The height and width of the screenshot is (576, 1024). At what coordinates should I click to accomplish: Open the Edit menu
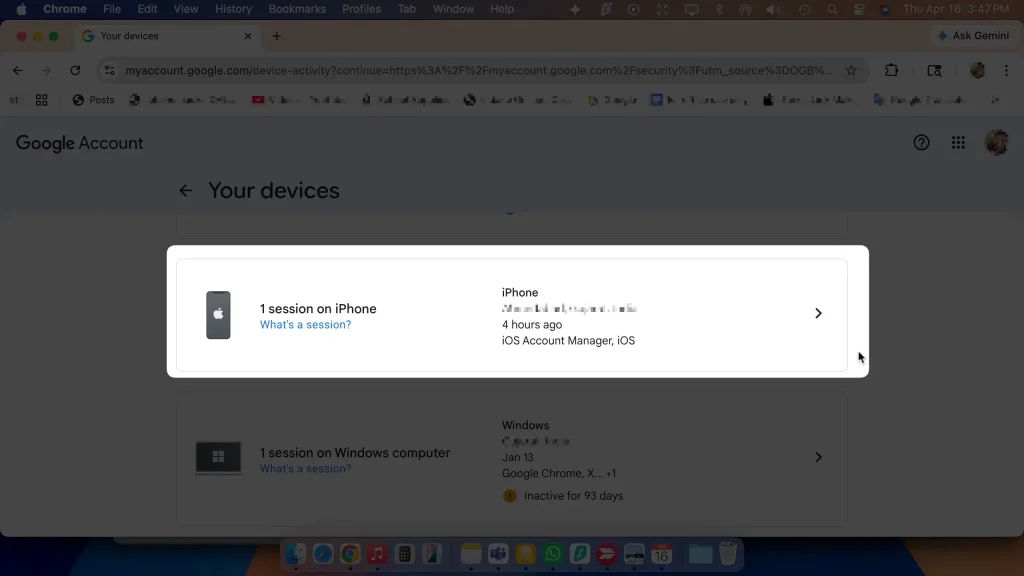(x=147, y=9)
